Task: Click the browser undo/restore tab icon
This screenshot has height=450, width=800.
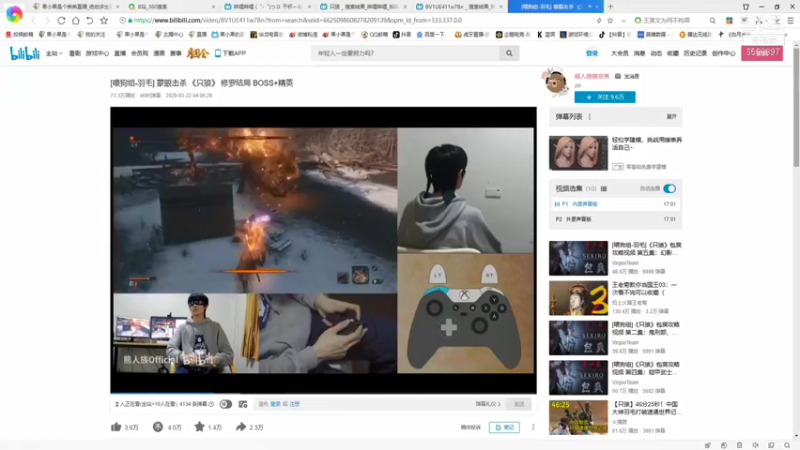Action: click(x=90, y=20)
